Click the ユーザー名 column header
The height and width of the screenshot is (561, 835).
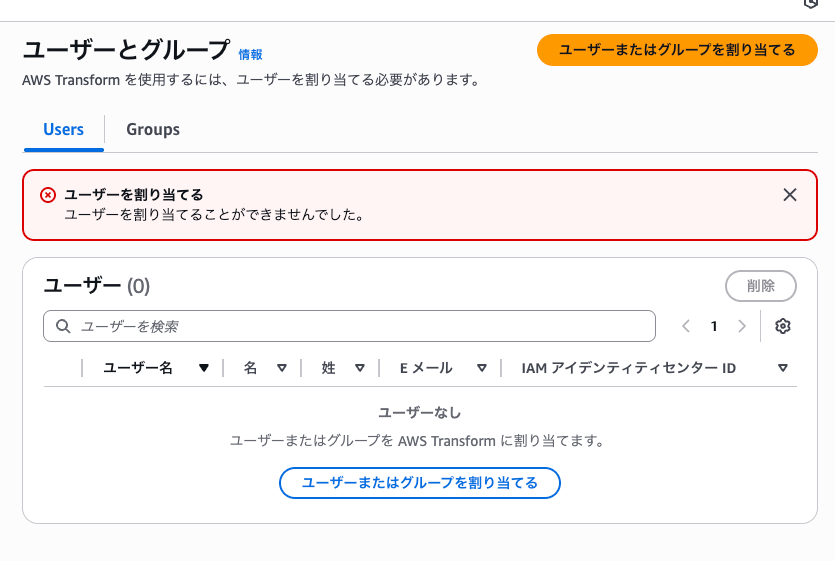tap(137, 368)
